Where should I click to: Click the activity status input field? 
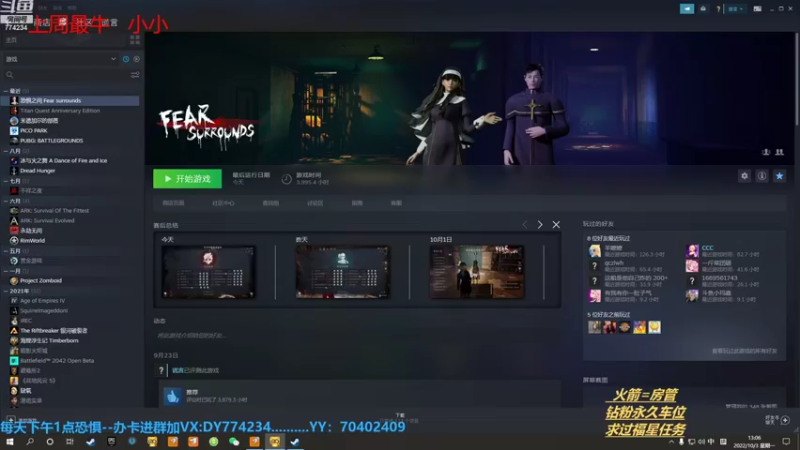(x=357, y=335)
